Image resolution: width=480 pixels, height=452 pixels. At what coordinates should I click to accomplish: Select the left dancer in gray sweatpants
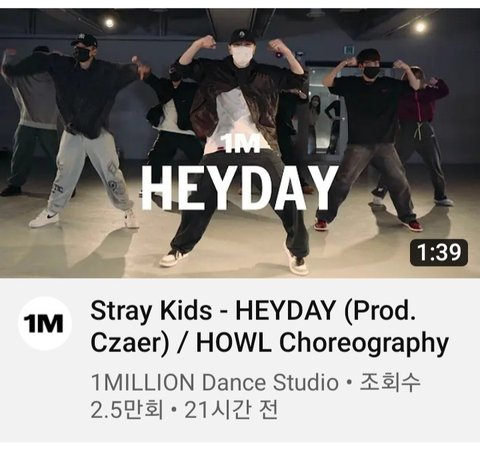[82, 131]
